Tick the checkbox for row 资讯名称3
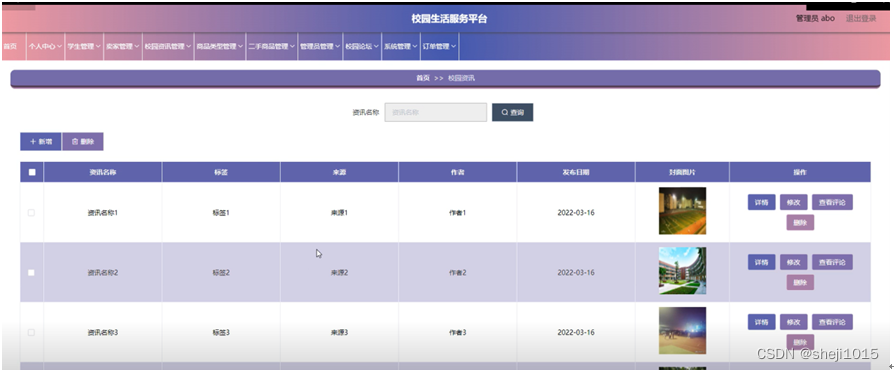894x371 pixels. pos(31,332)
